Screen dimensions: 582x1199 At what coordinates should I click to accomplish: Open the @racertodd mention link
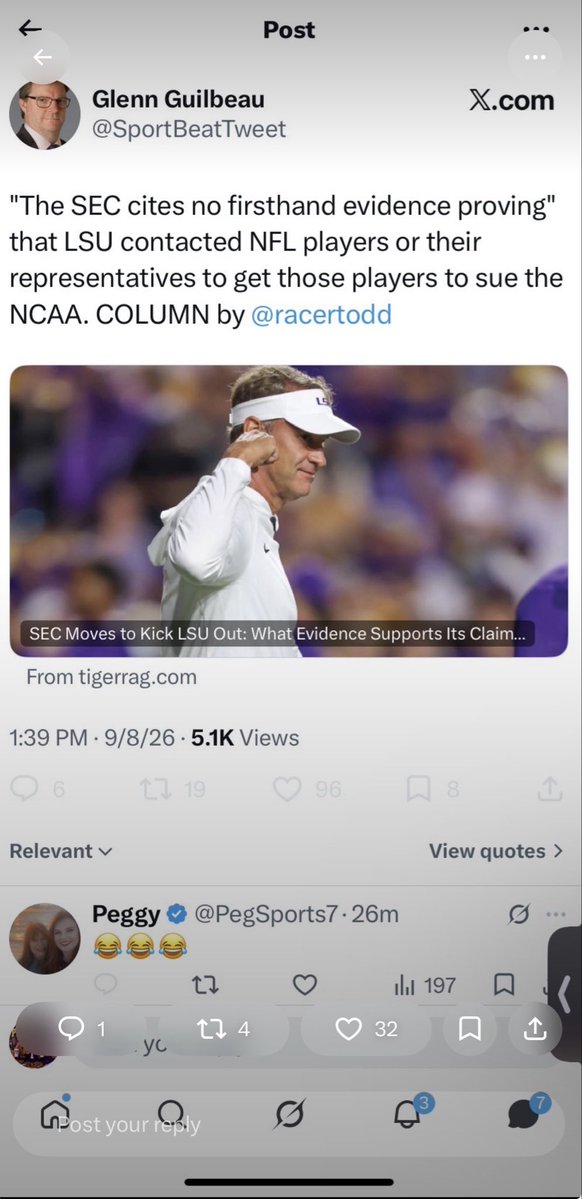[x=321, y=314]
